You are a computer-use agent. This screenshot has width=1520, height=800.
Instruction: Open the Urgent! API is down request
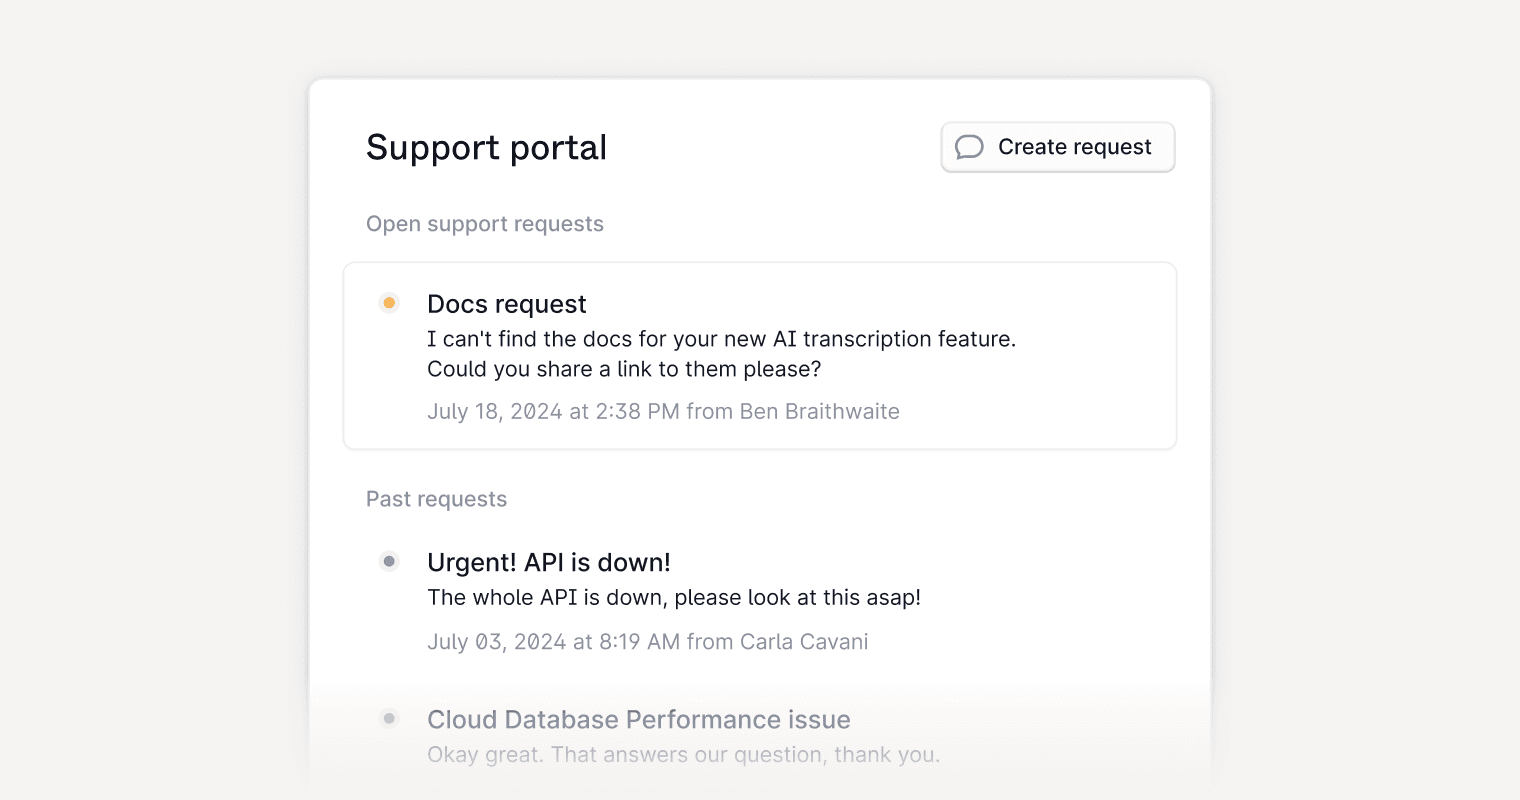548,562
